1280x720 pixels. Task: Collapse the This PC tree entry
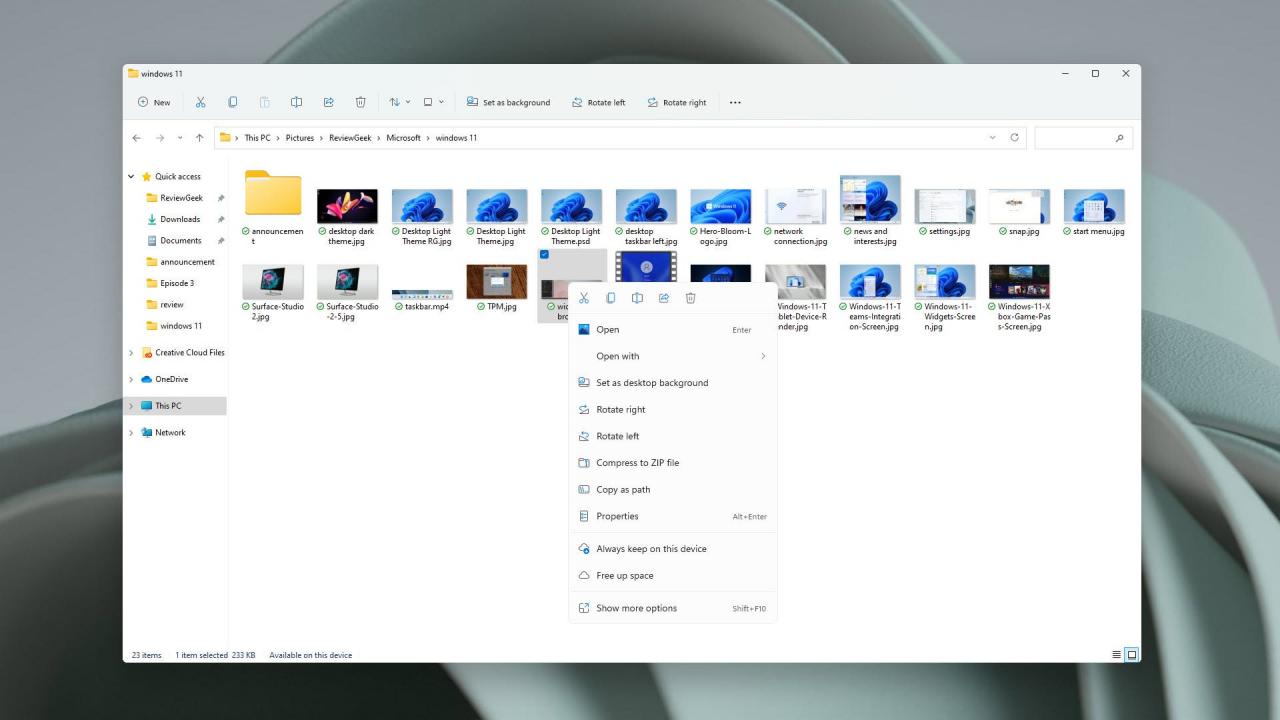pos(131,405)
